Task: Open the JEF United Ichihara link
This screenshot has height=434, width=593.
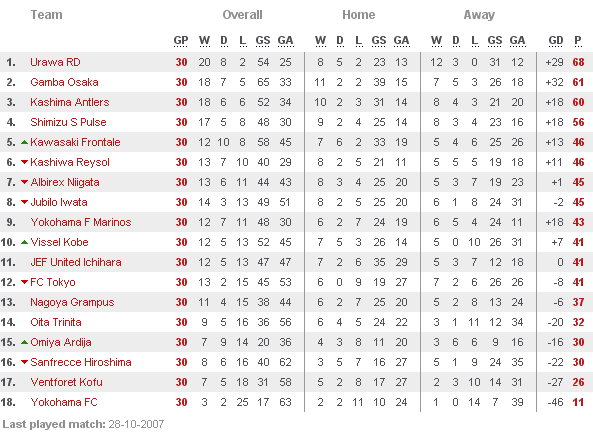Action: tap(76, 262)
